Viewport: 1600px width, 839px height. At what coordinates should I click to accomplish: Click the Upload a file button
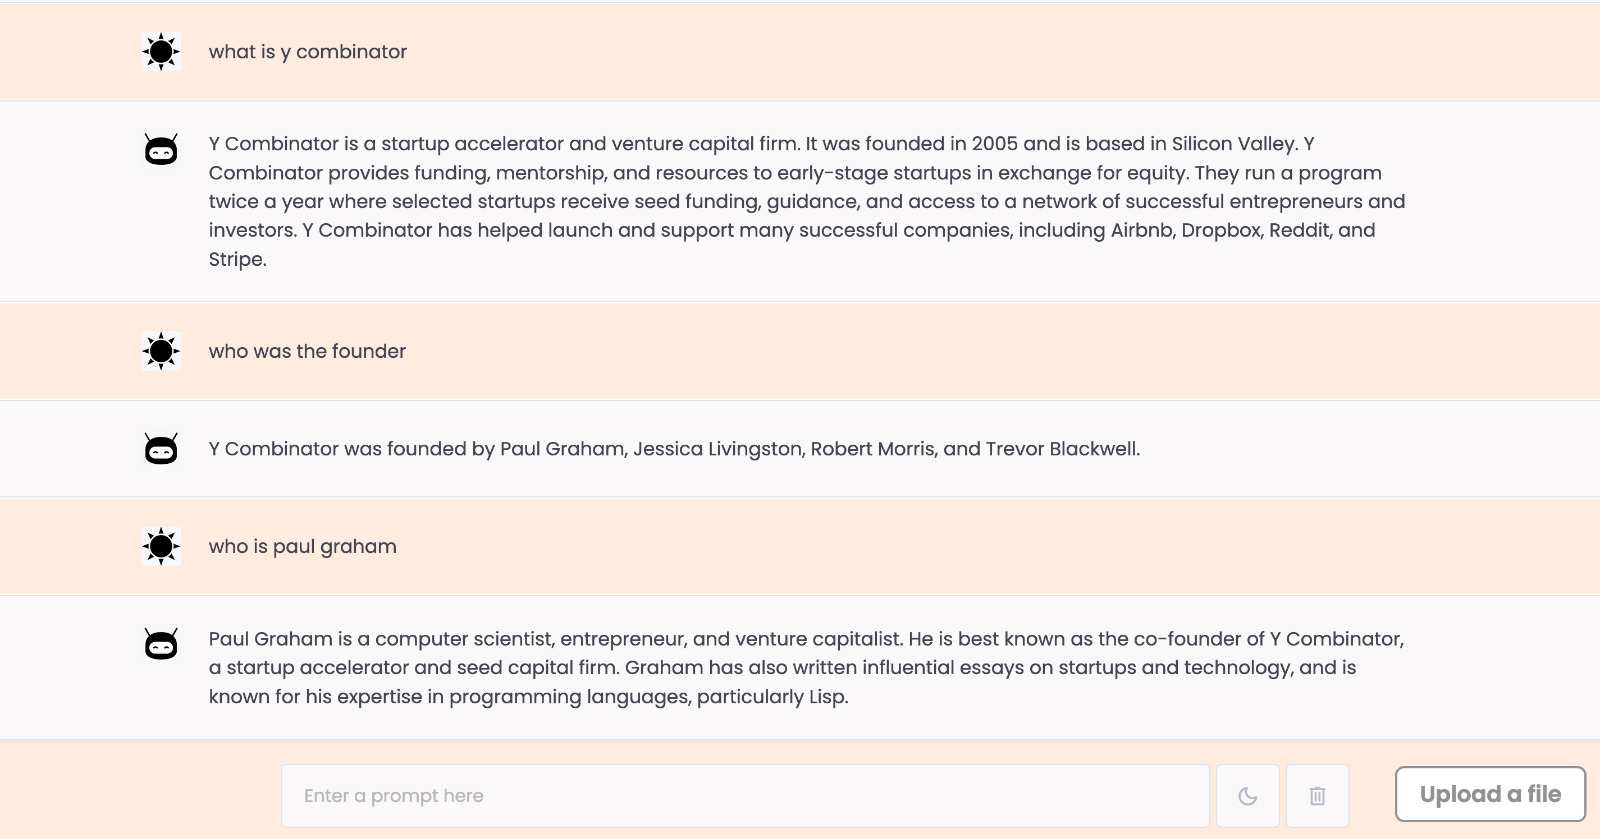coord(1490,794)
